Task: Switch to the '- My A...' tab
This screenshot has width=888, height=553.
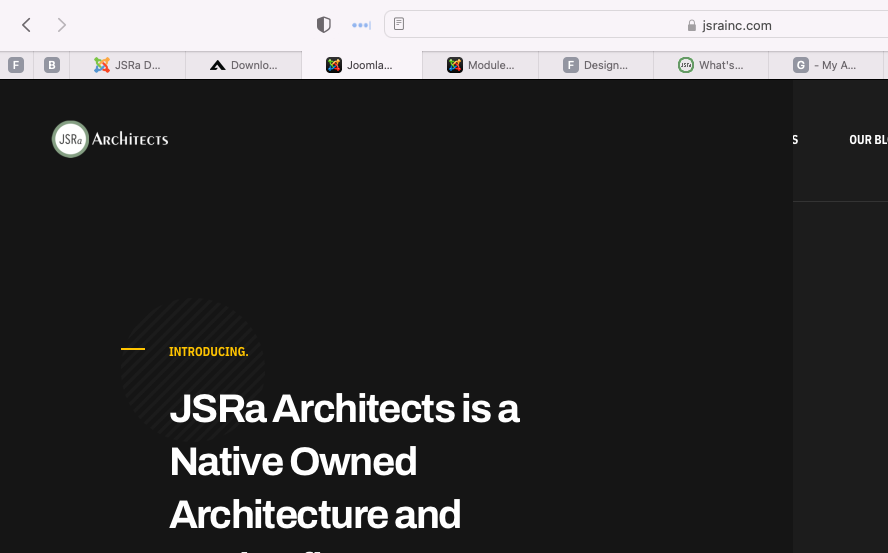Action: click(x=826, y=65)
